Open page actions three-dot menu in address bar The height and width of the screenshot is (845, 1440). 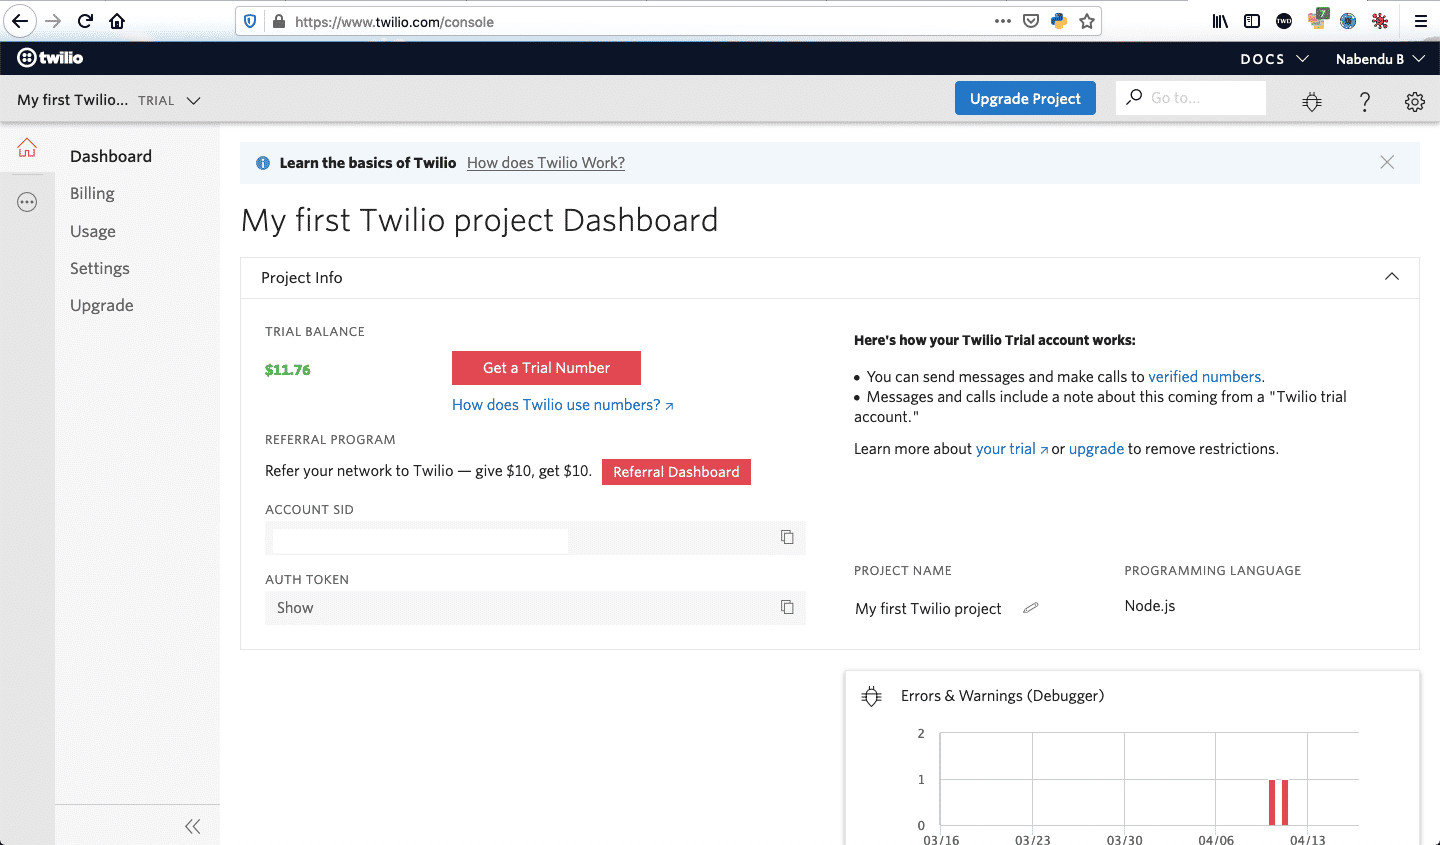(1002, 21)
